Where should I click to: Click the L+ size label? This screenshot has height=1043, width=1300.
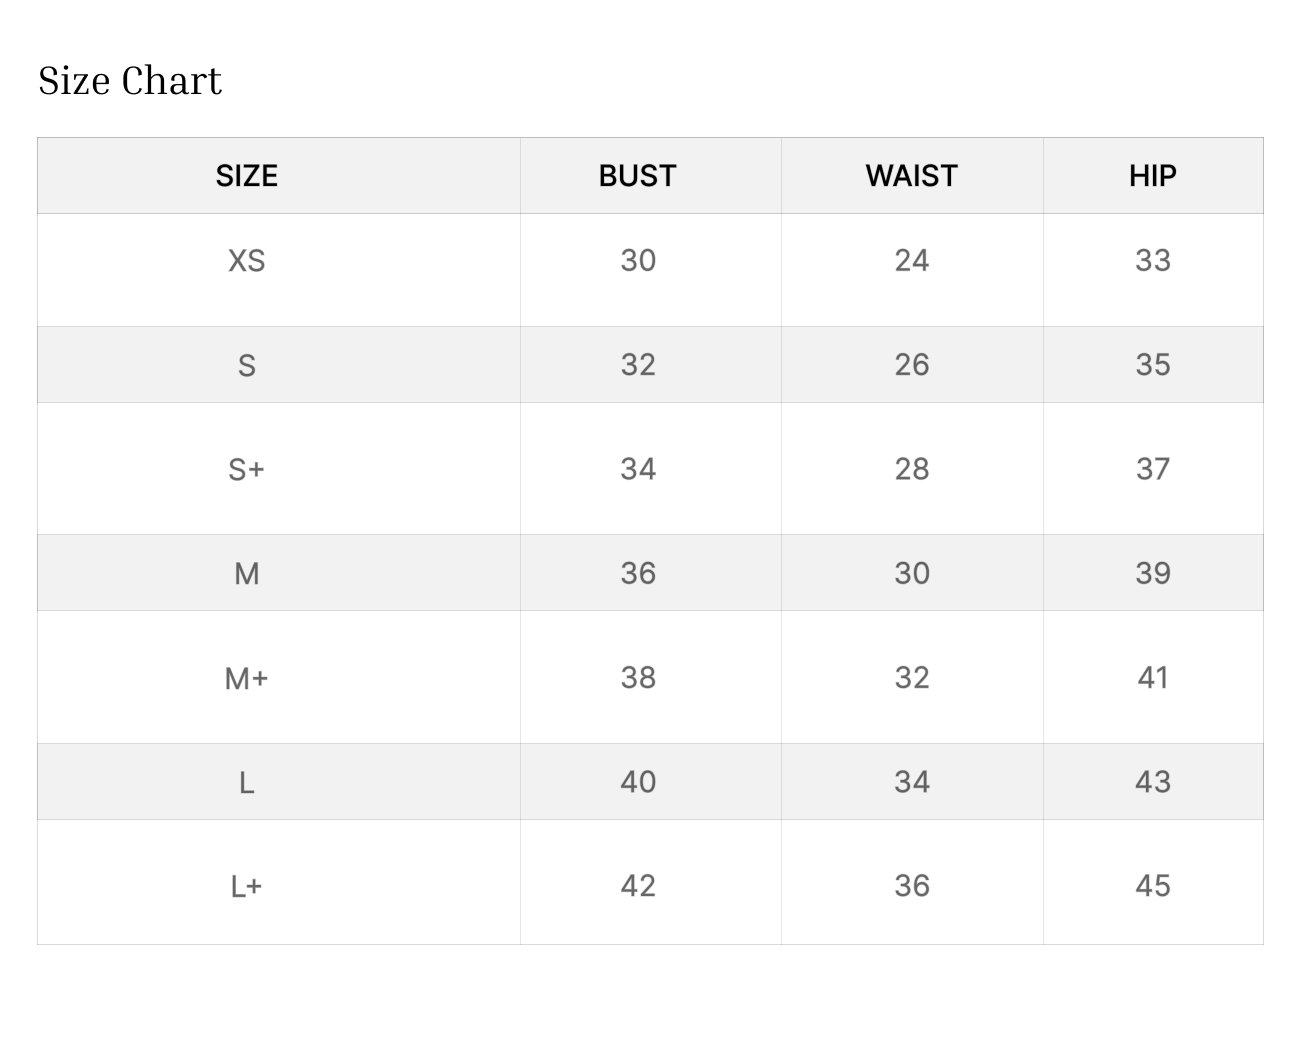click(247, 886)
